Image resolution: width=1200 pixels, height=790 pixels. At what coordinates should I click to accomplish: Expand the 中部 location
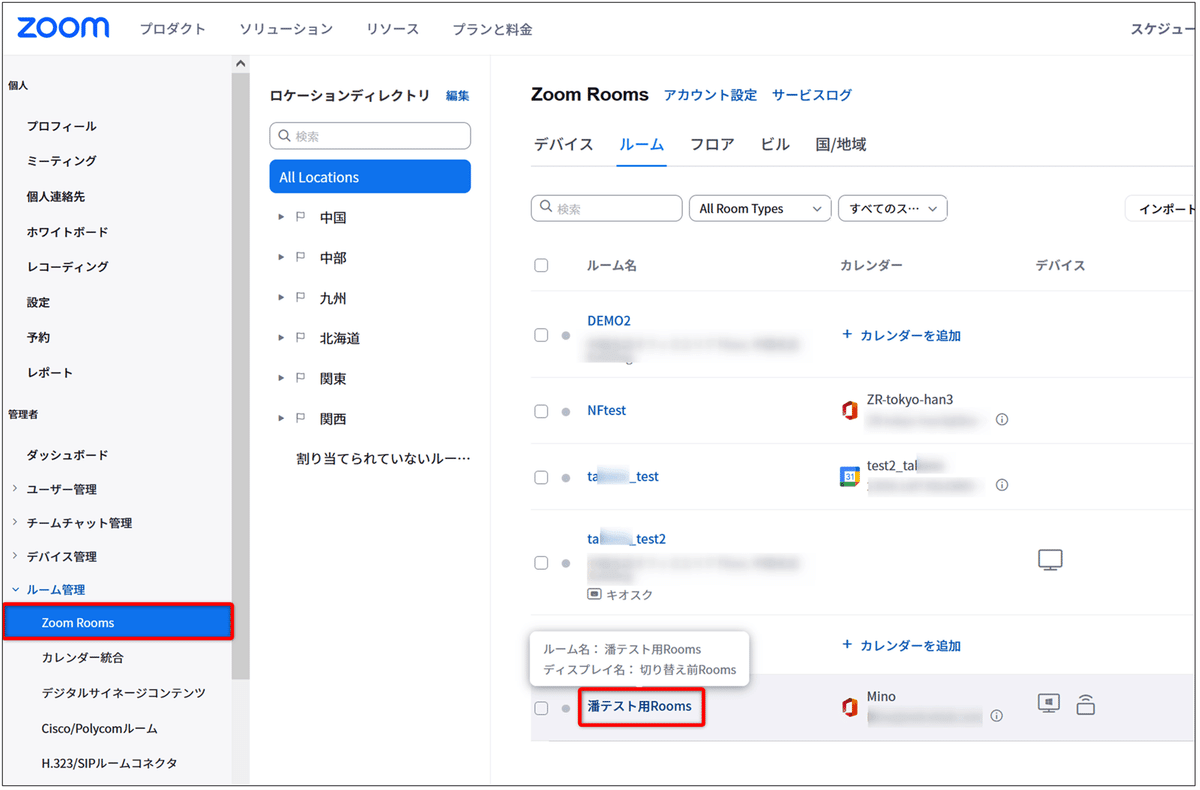point(281,257)
